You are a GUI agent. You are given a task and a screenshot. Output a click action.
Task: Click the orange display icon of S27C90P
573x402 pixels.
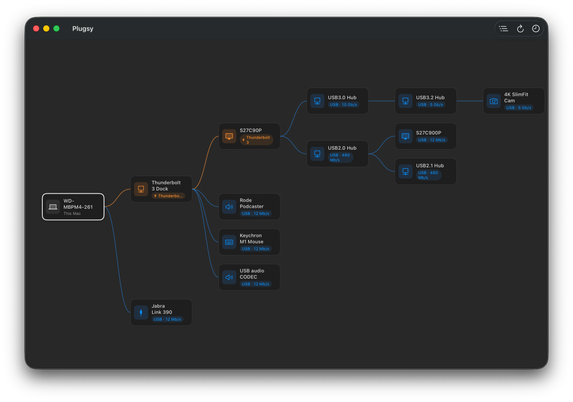[x=229, y=136]
